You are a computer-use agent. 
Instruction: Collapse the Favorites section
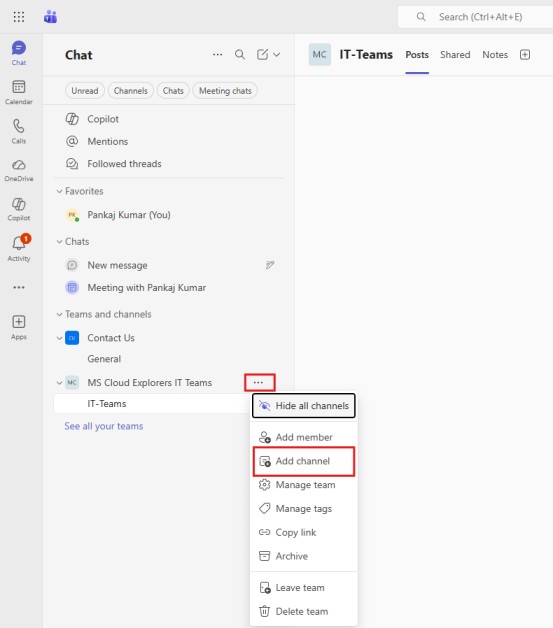[x=59, y=191]
